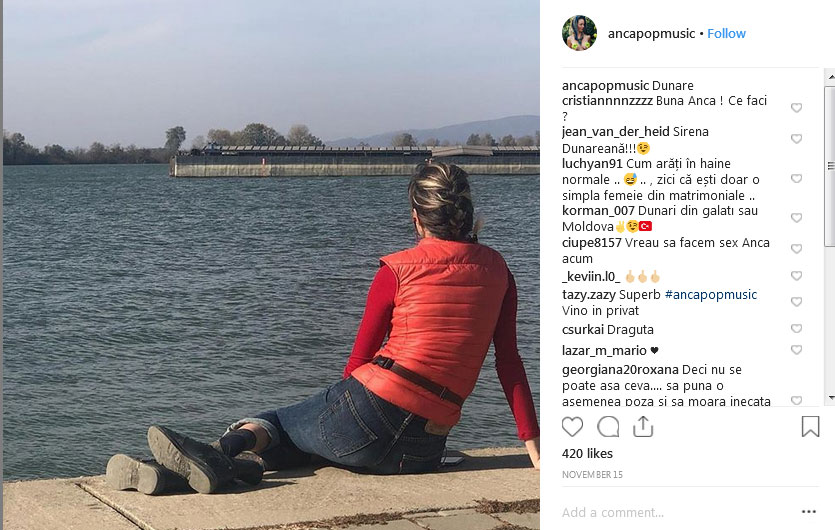Like csurkai's comment heart
Screen dimensions: 835x530
(796, 329)
